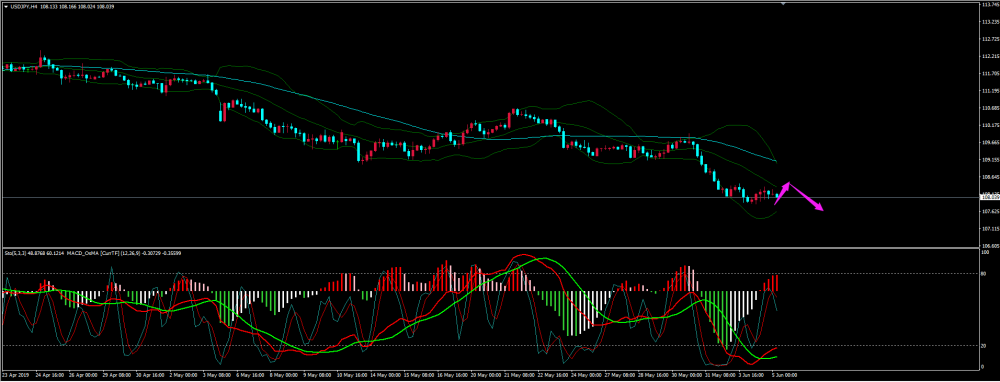Click the 111.705 price scale label
Image resolution: width=1000 pixels, height=382 pixels.
(990, 73)
